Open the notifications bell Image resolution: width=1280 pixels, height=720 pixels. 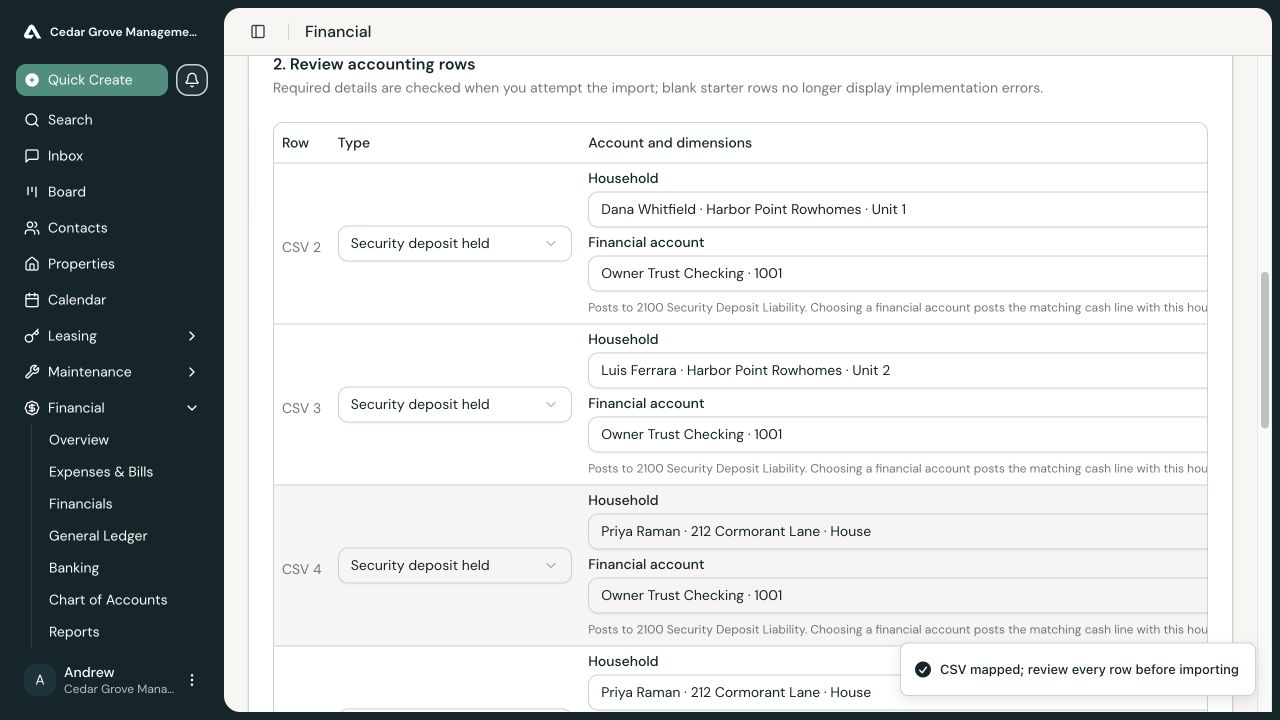coord(192,80)
